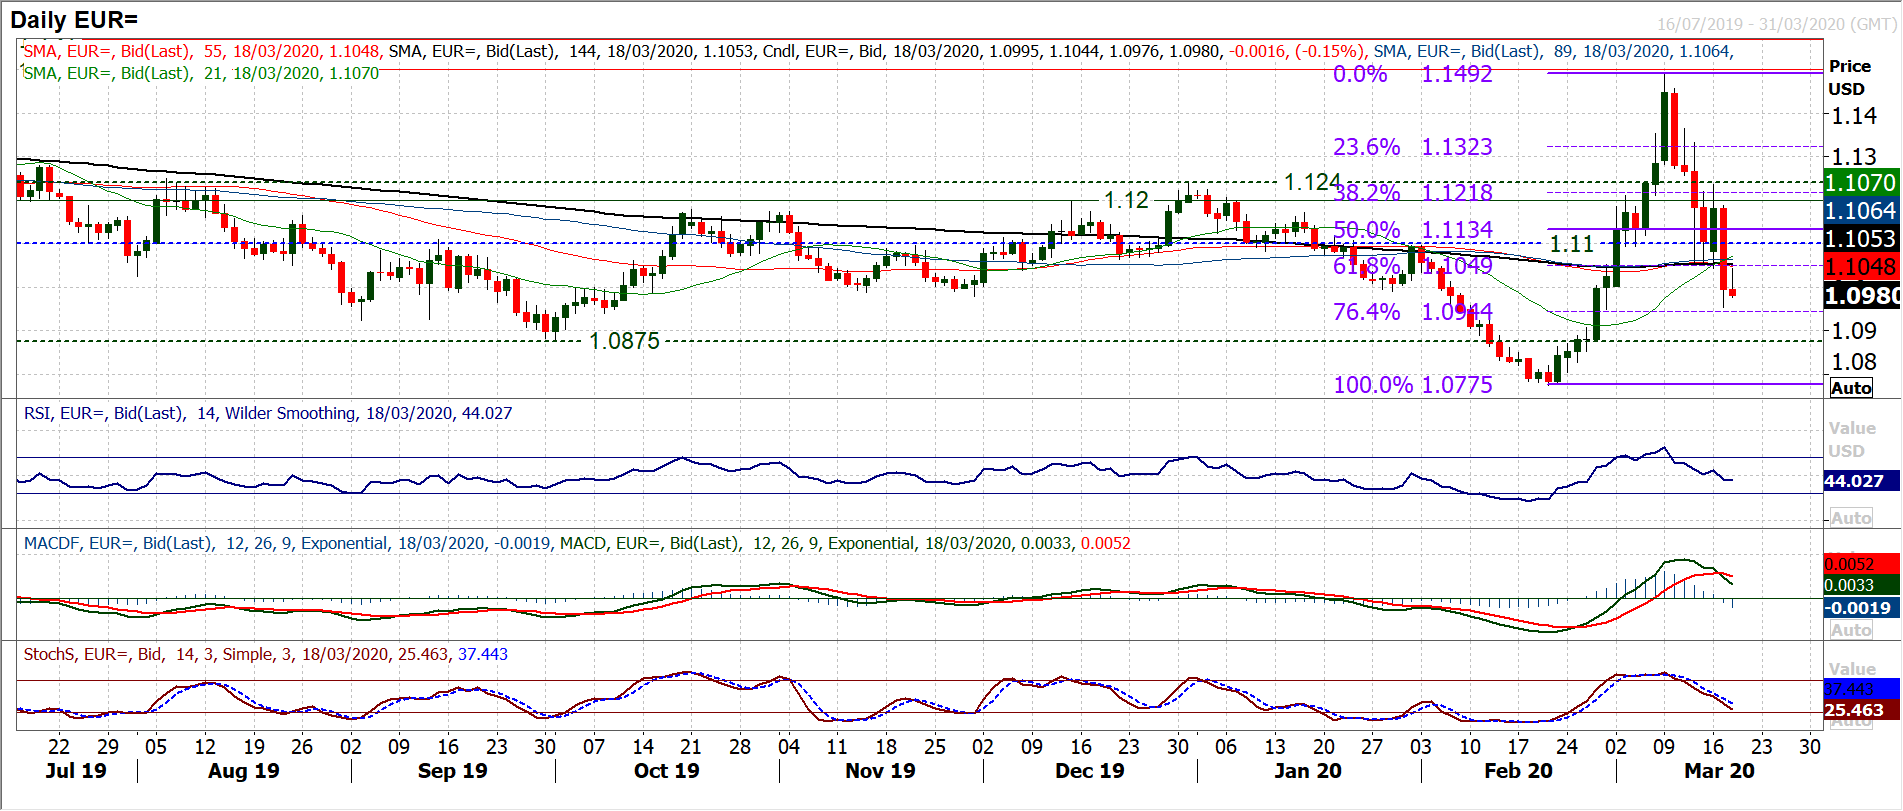Select the red SMA 55 legend entry

(x=201, y=51)
